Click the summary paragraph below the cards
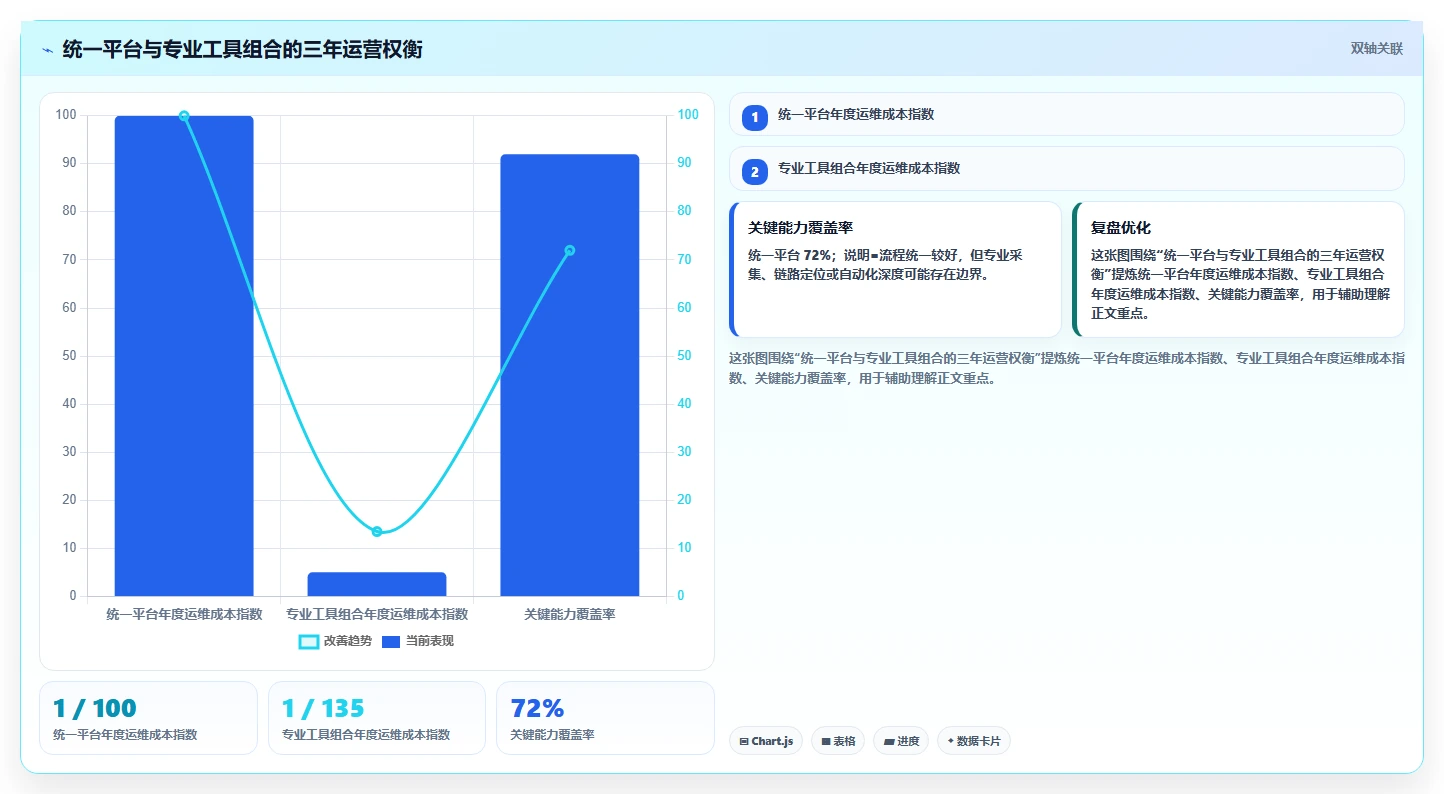This screenshot has height=794, width=1444. click(x=1067, y=368)
